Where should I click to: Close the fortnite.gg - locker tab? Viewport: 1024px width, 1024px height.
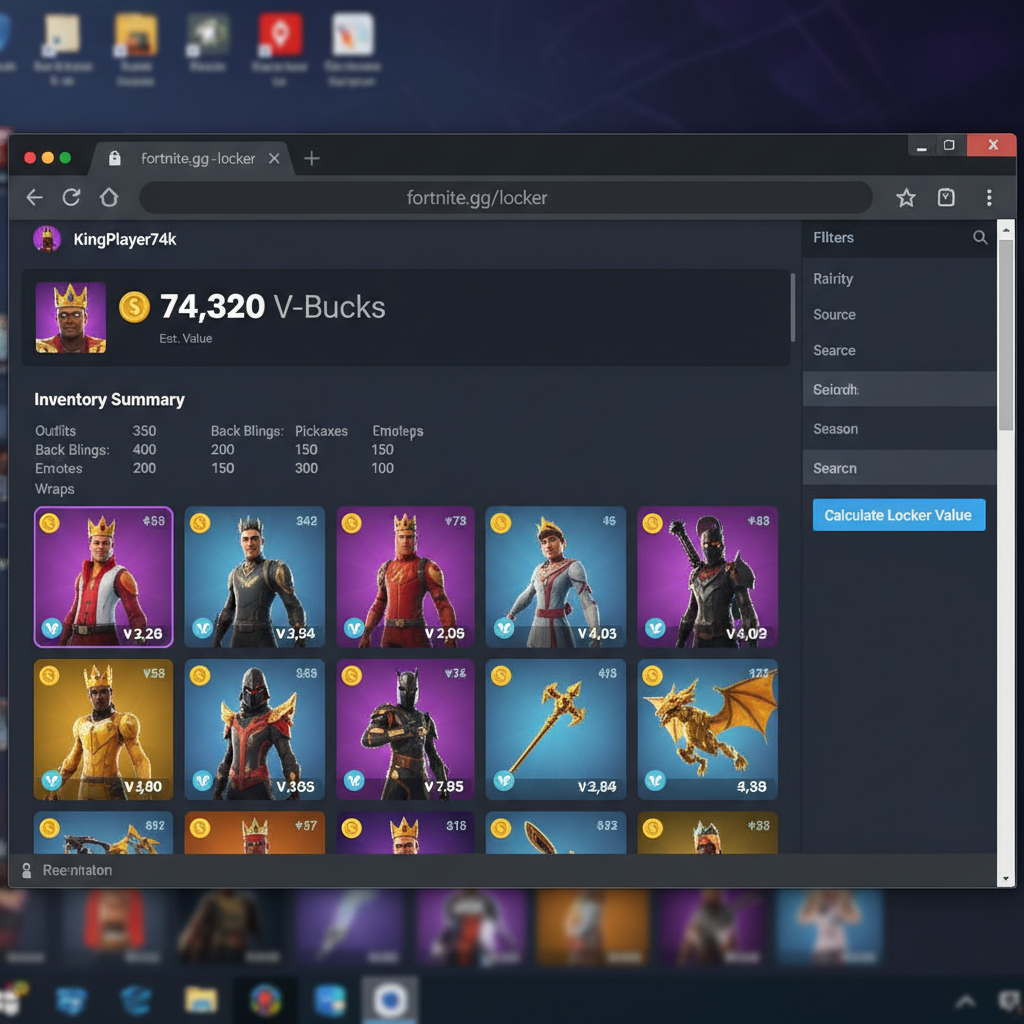(x=274, y=158)
